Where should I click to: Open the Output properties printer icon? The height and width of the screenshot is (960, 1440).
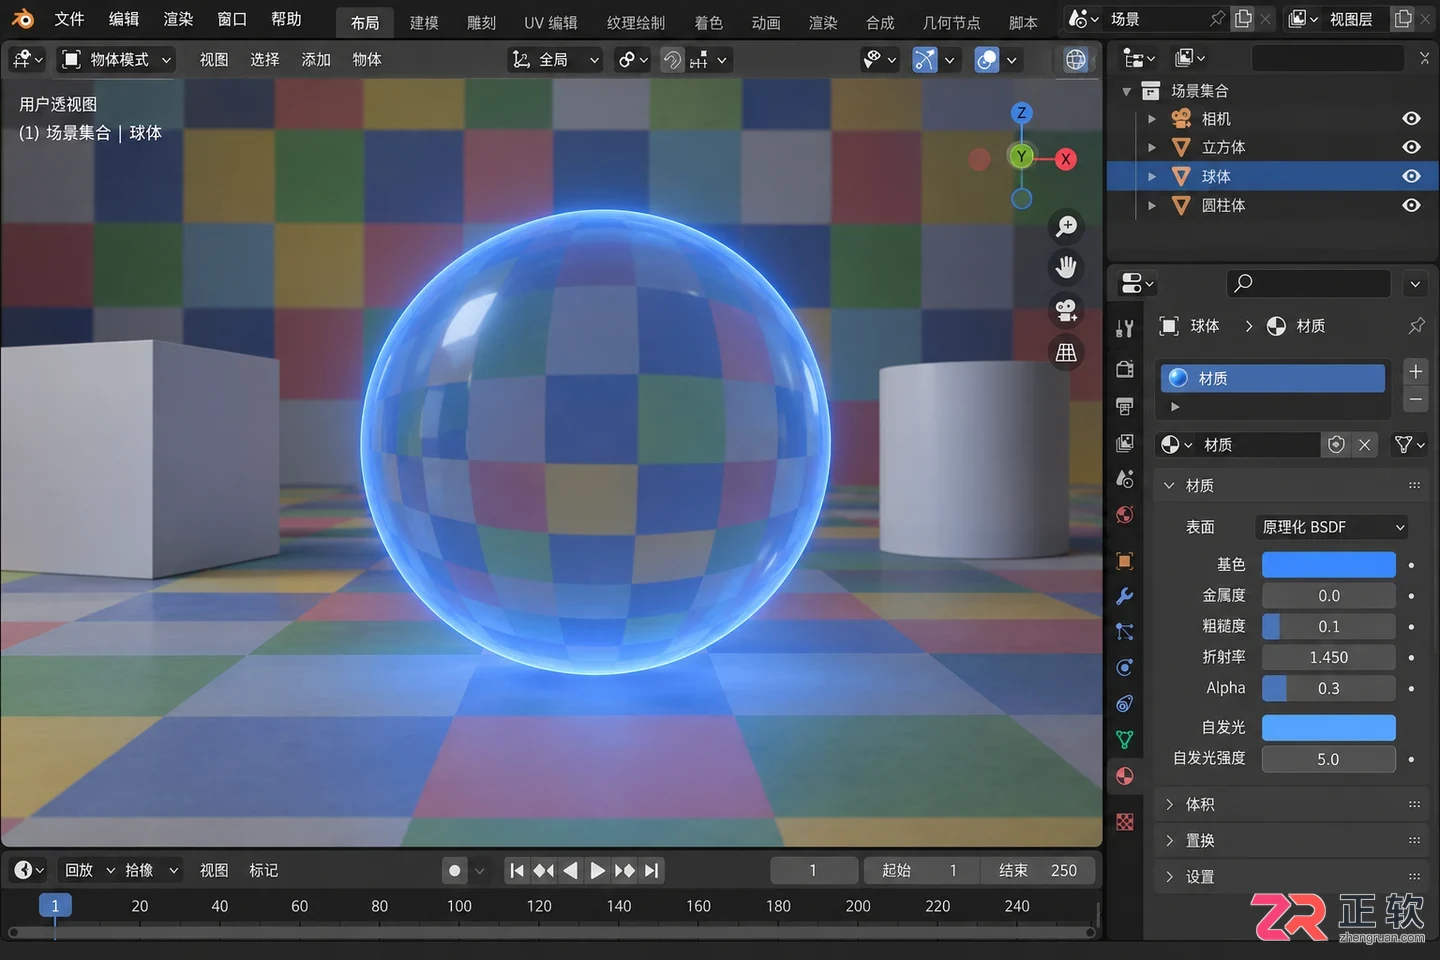pyautogui.click(x=1125, y=406)
